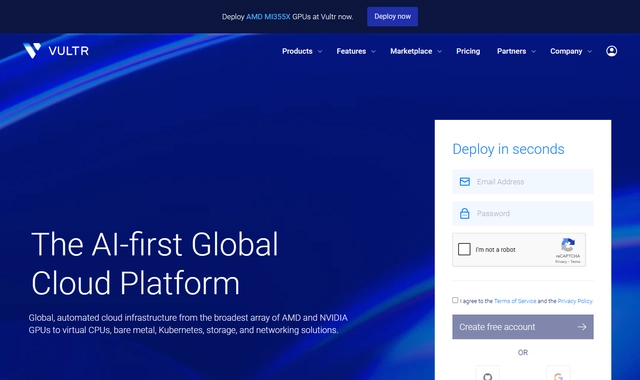Open the Terms of Service link
The width and height of the screenshot is (640, 380).
[x=515, y=301]
